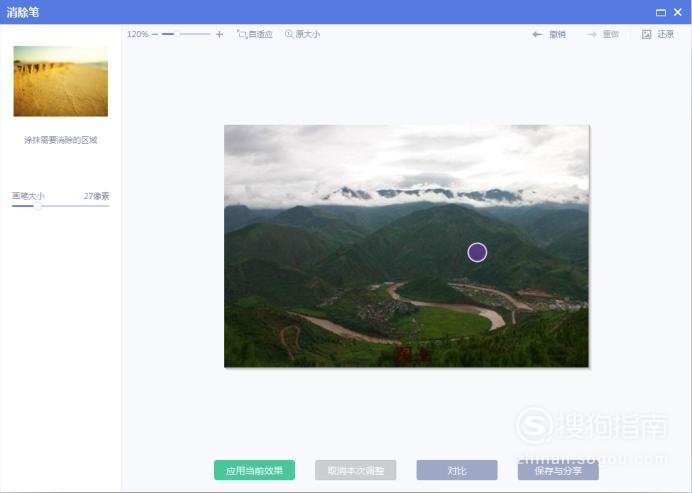Click the 画笔大小 brush size slider track
The width and height of the screenshot is (692, 493).
tap(60, 206)
